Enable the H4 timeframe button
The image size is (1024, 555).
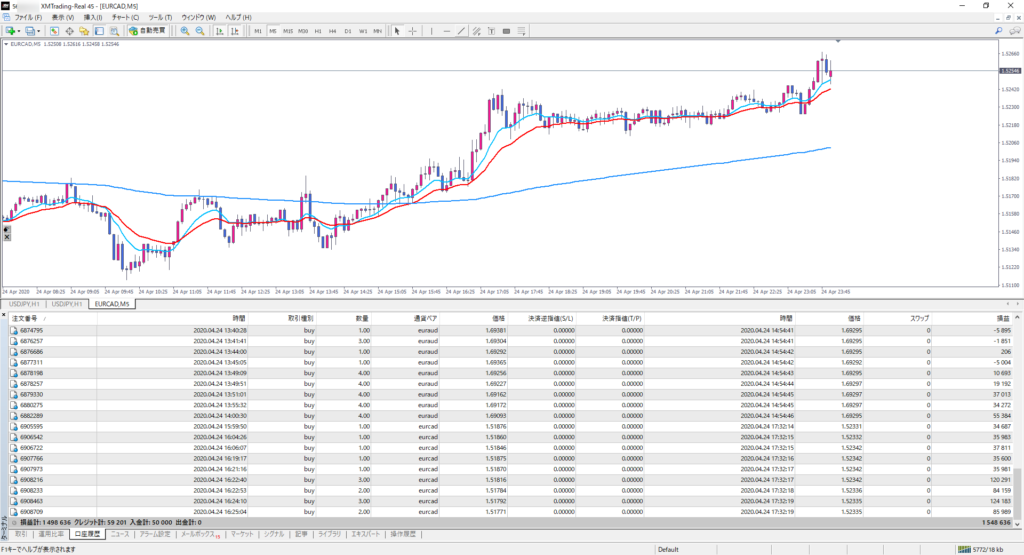(x=332, y=31)
